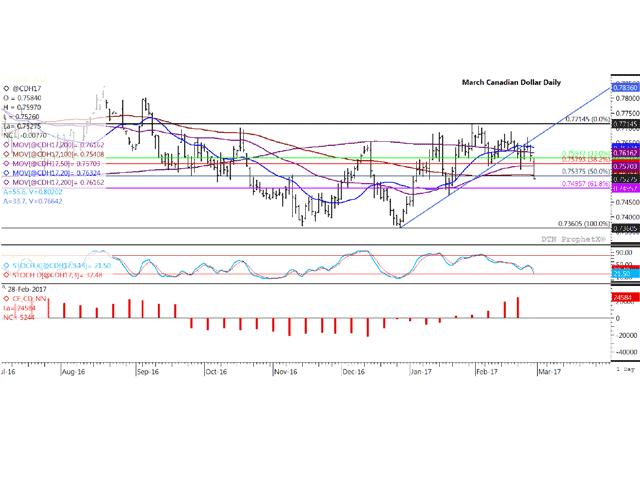Select the high value 0.75970
This screenshot has width=640, height=480.
(29, 107)
